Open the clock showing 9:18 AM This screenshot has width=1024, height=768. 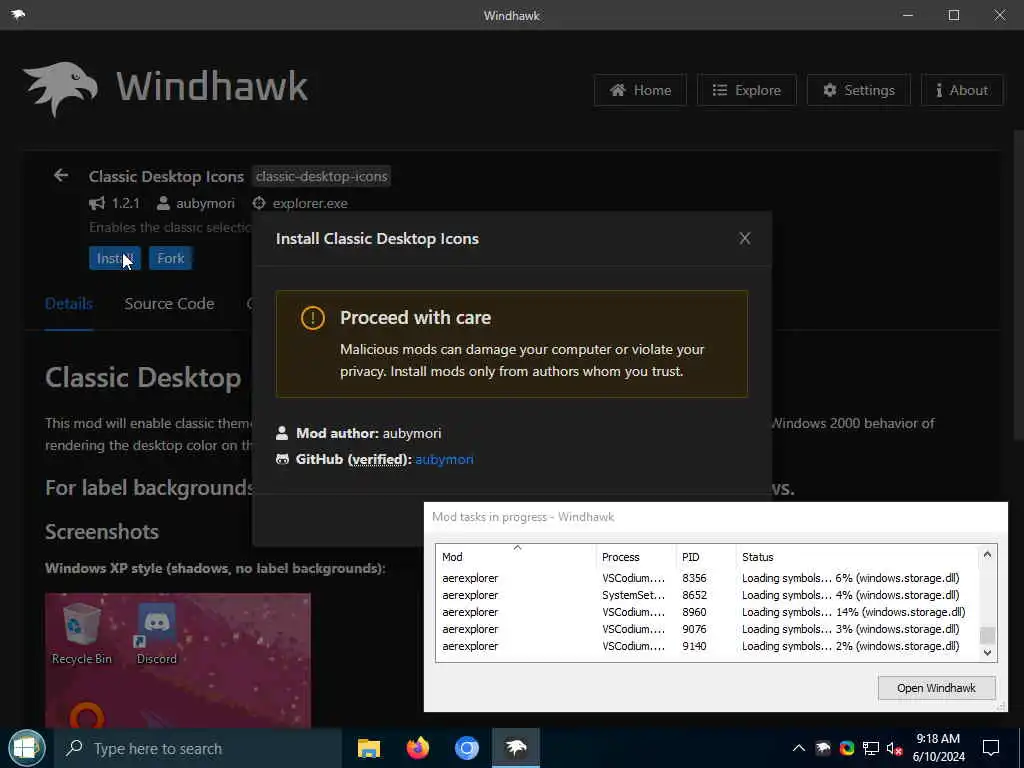(x=938, y=748)
